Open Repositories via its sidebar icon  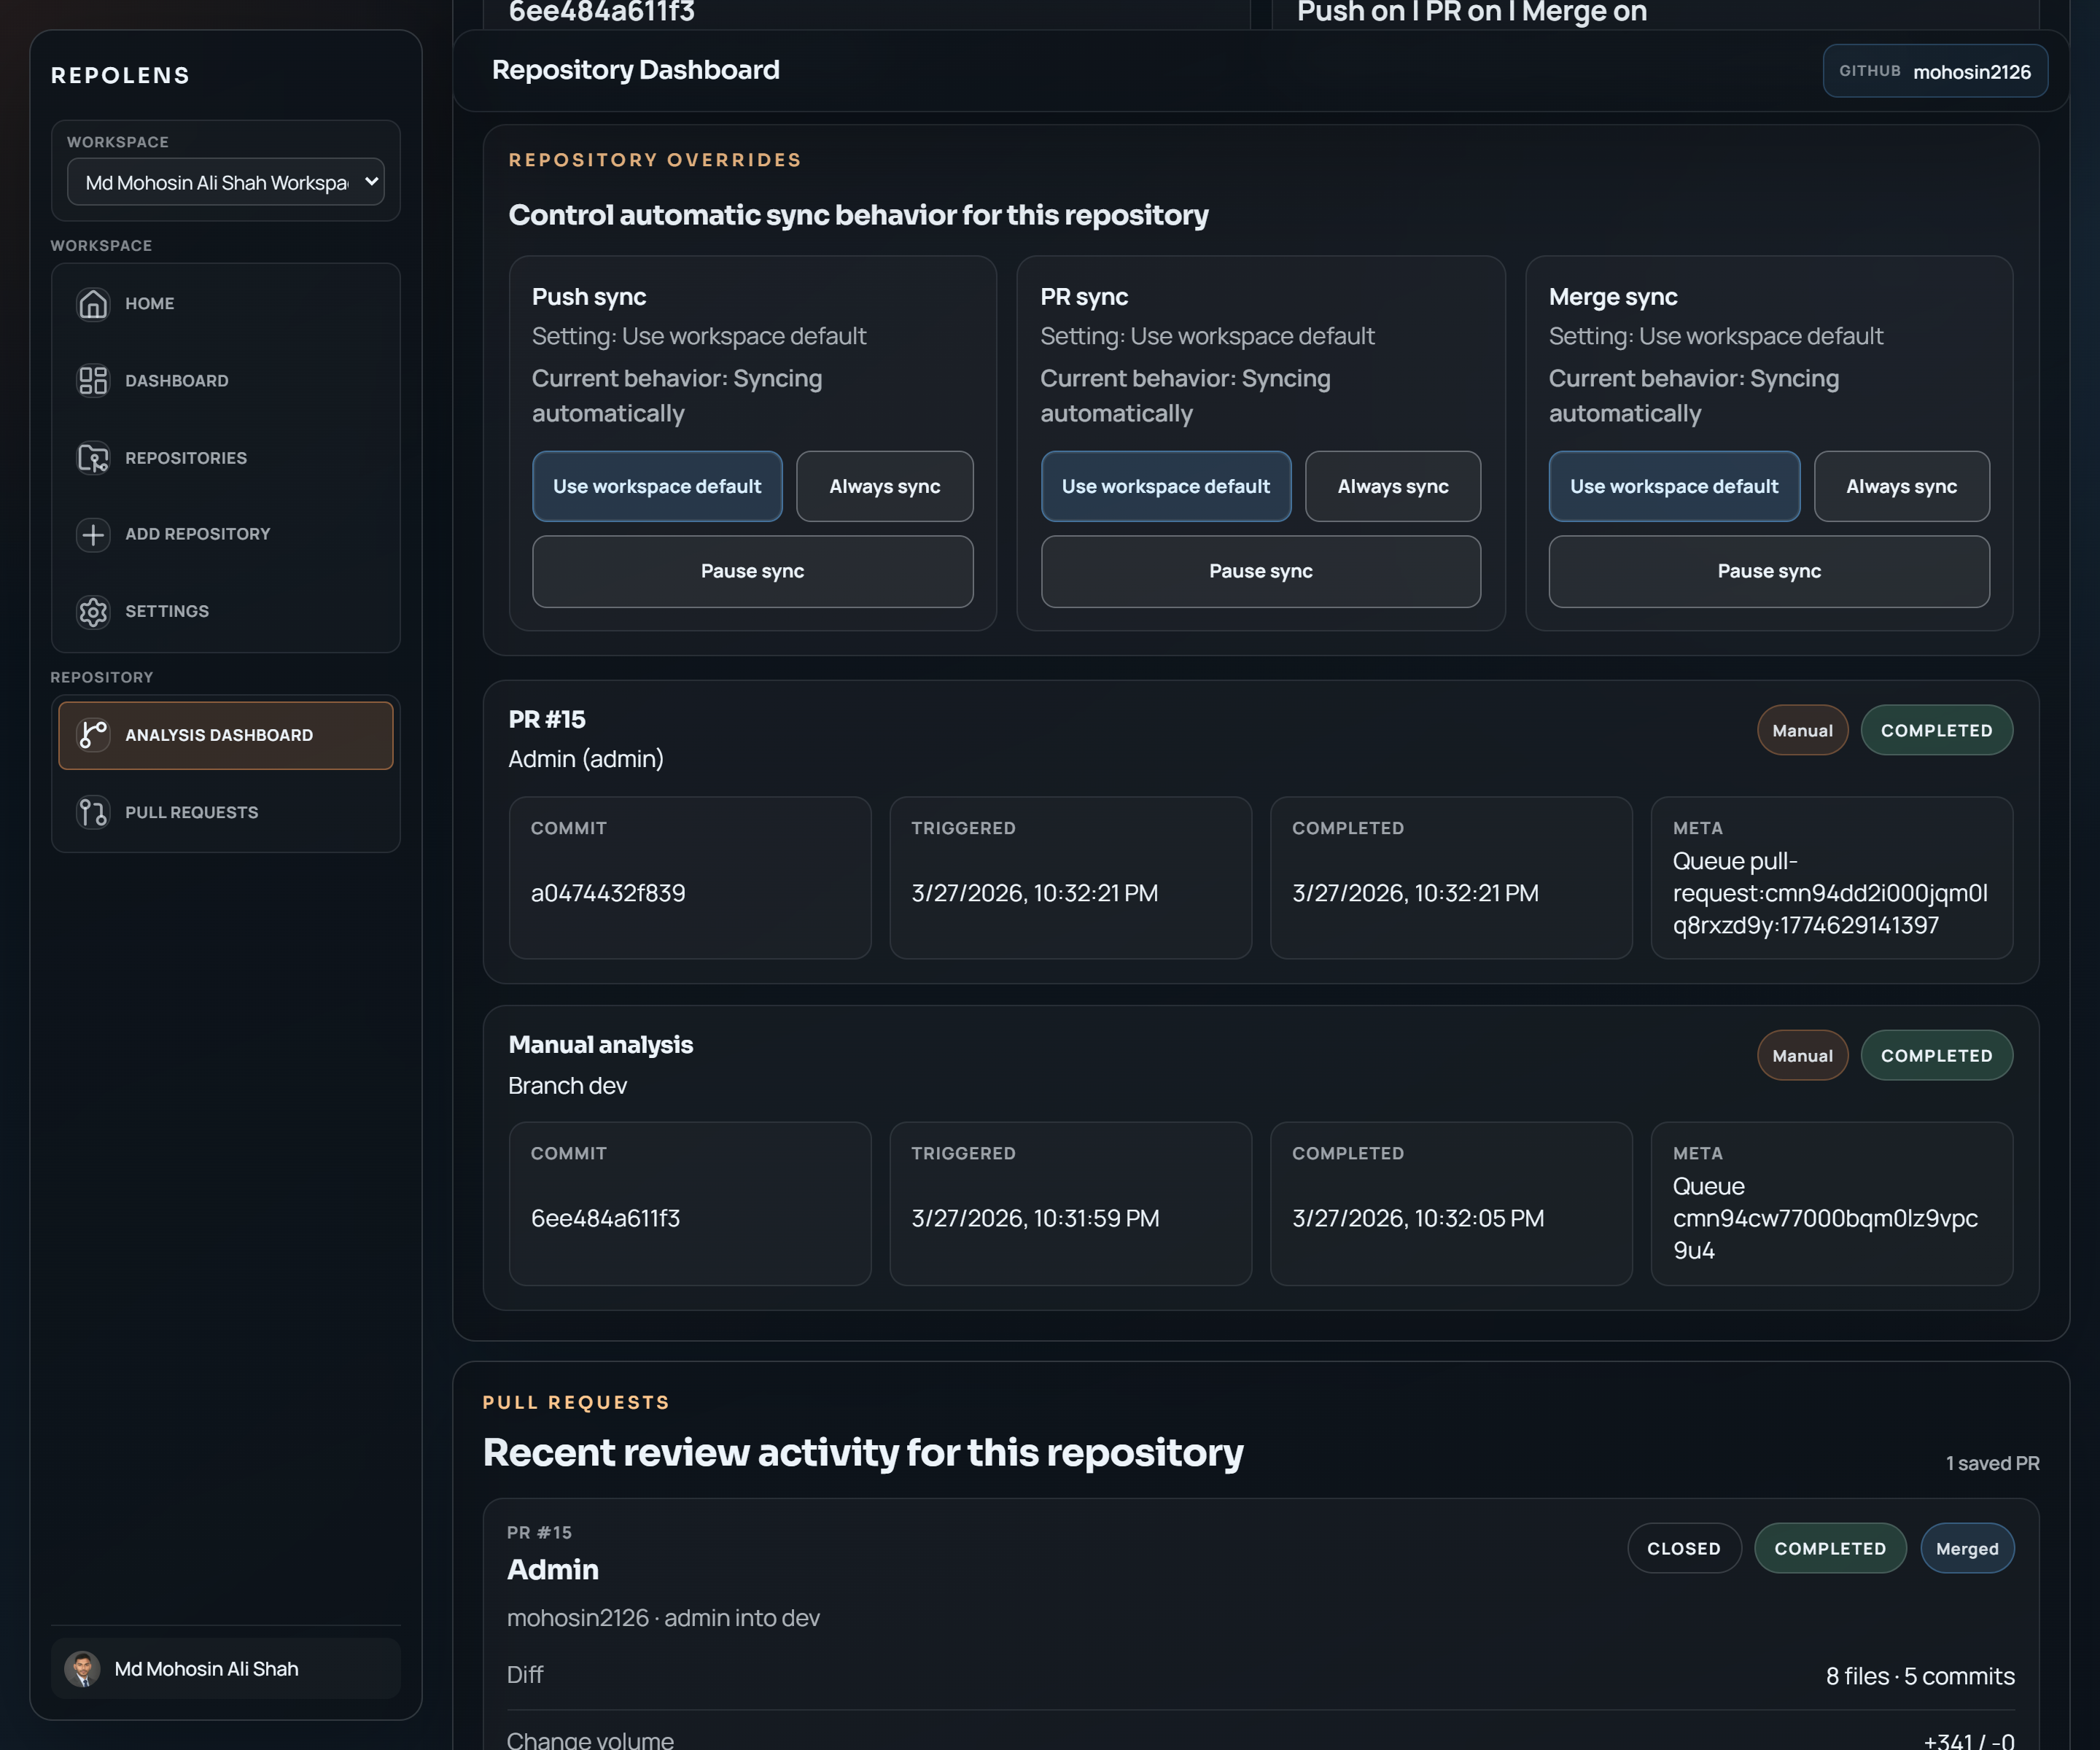[x=93, y=458]
